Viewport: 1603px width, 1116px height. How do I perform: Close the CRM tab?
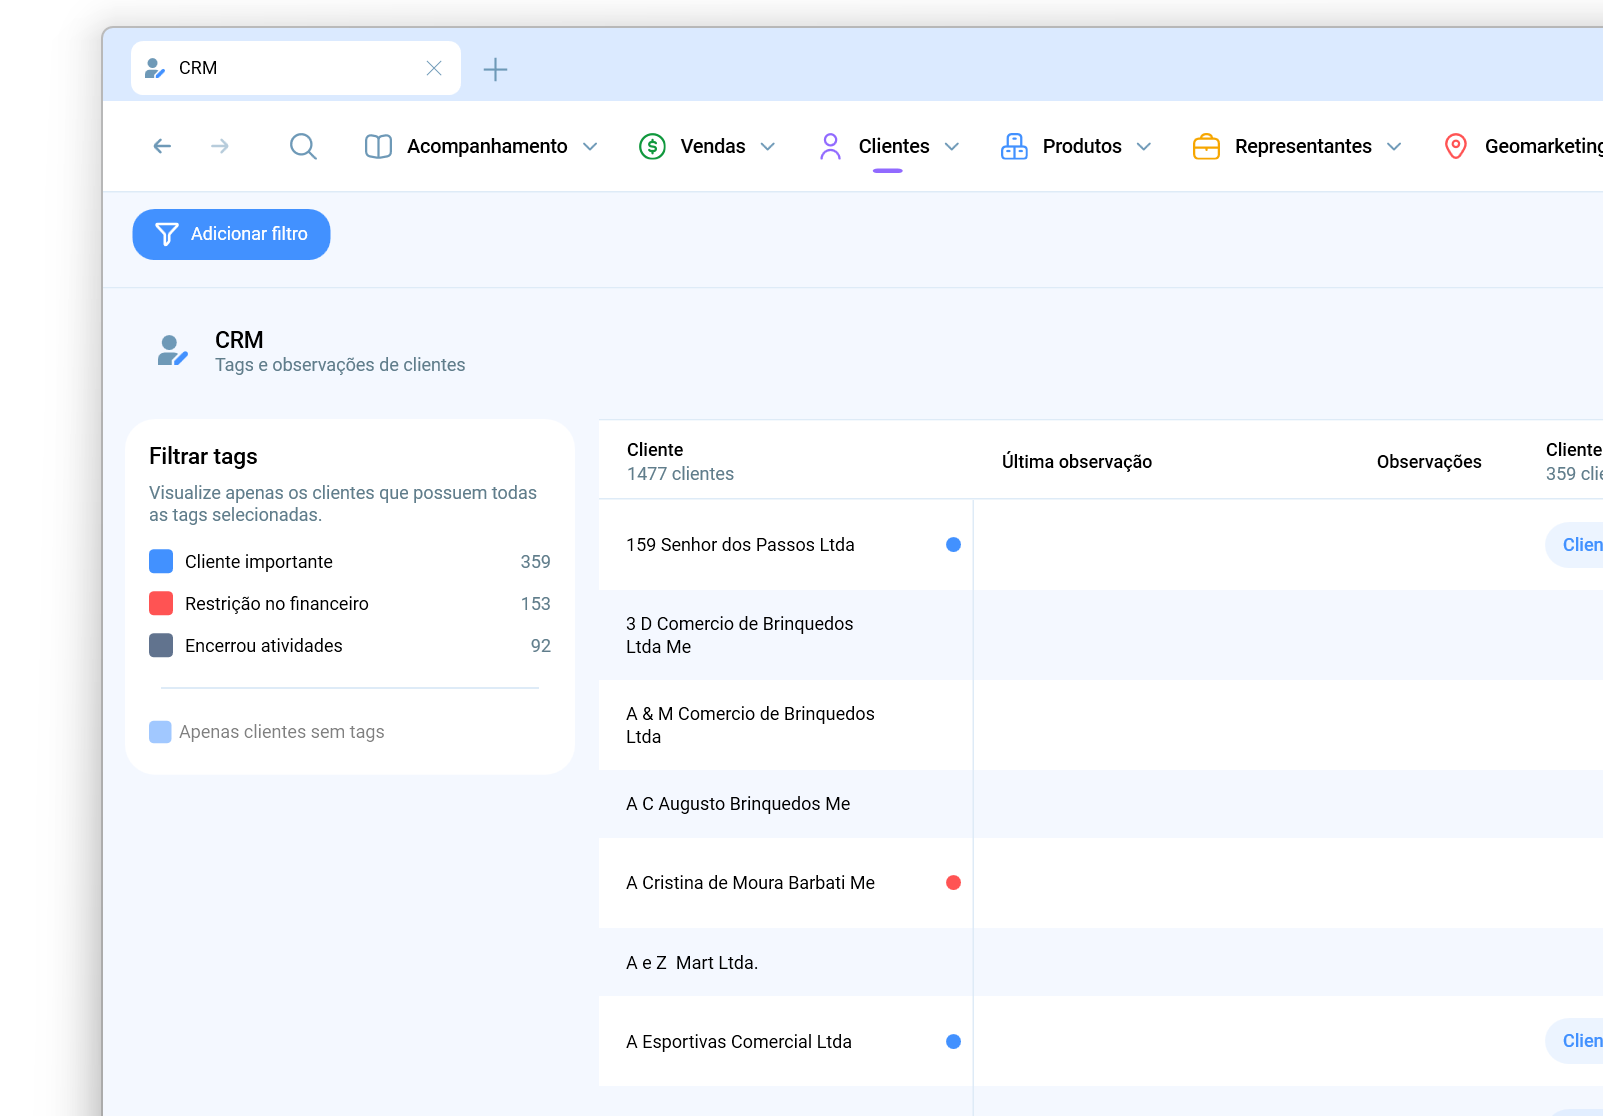point(434,68)
